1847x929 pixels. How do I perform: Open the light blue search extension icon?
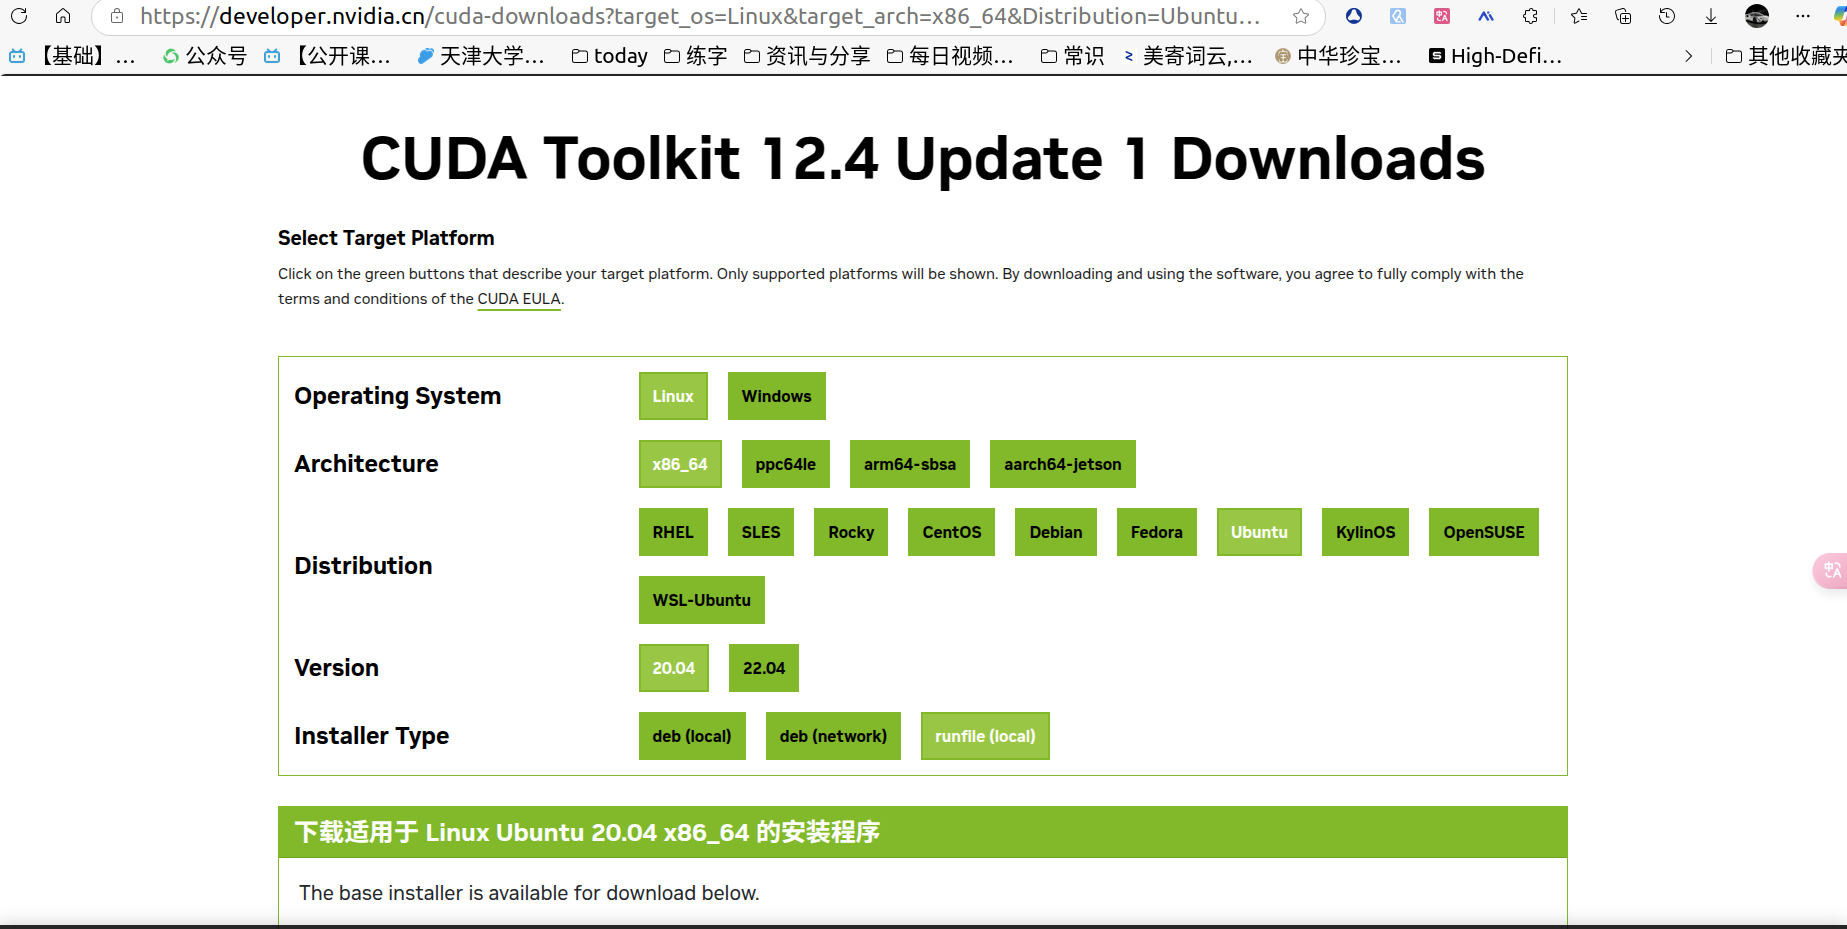(1398, 16)
